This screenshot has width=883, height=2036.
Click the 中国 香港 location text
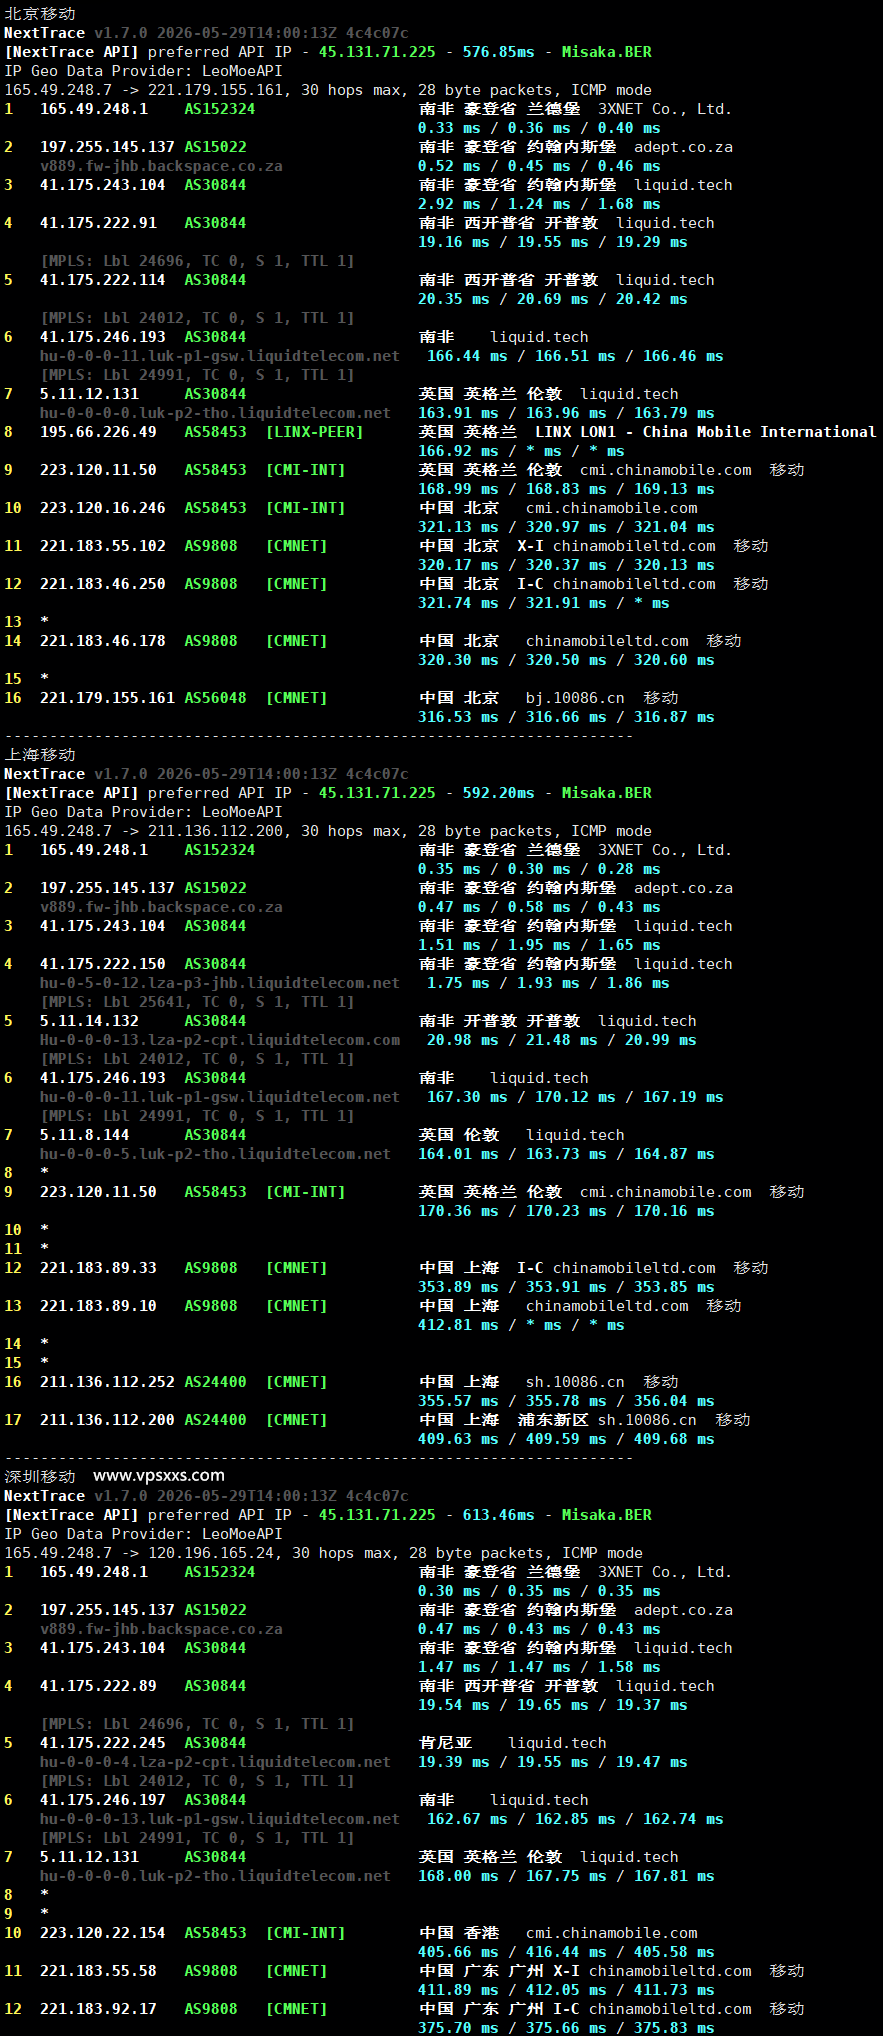point(459,1933)
